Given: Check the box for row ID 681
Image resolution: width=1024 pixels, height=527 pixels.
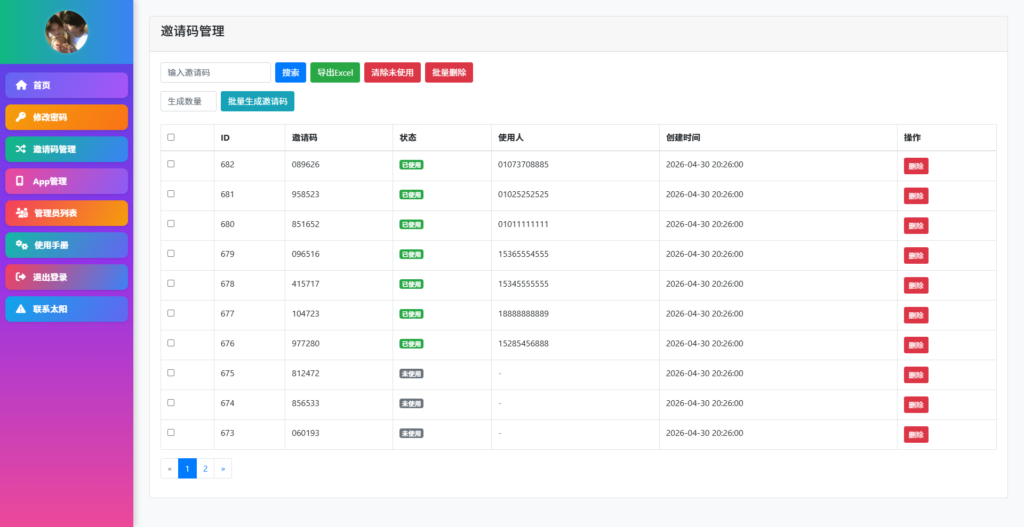Looking at the screenshot, I should click(x=171, y=194).
